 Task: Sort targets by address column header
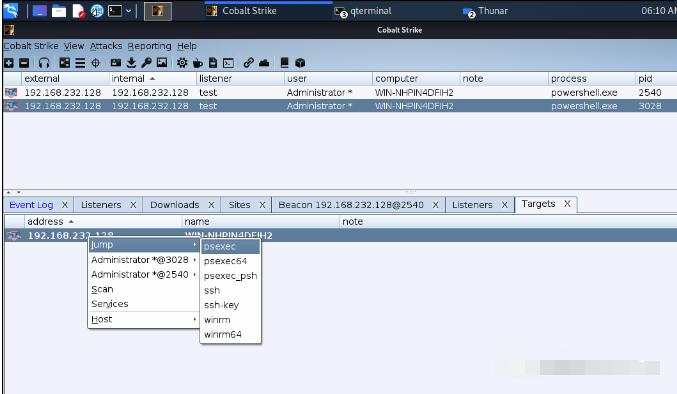[x=103, y=221]
